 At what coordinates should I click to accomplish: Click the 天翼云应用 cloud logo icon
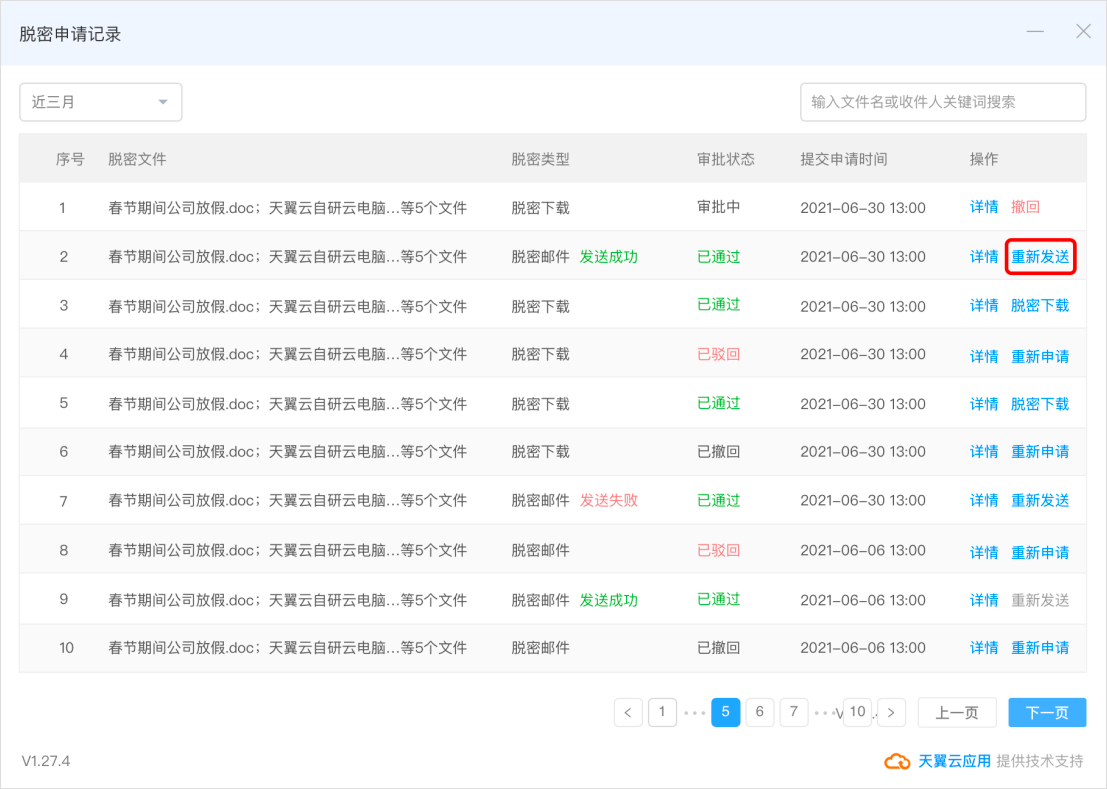click(897, 761)
